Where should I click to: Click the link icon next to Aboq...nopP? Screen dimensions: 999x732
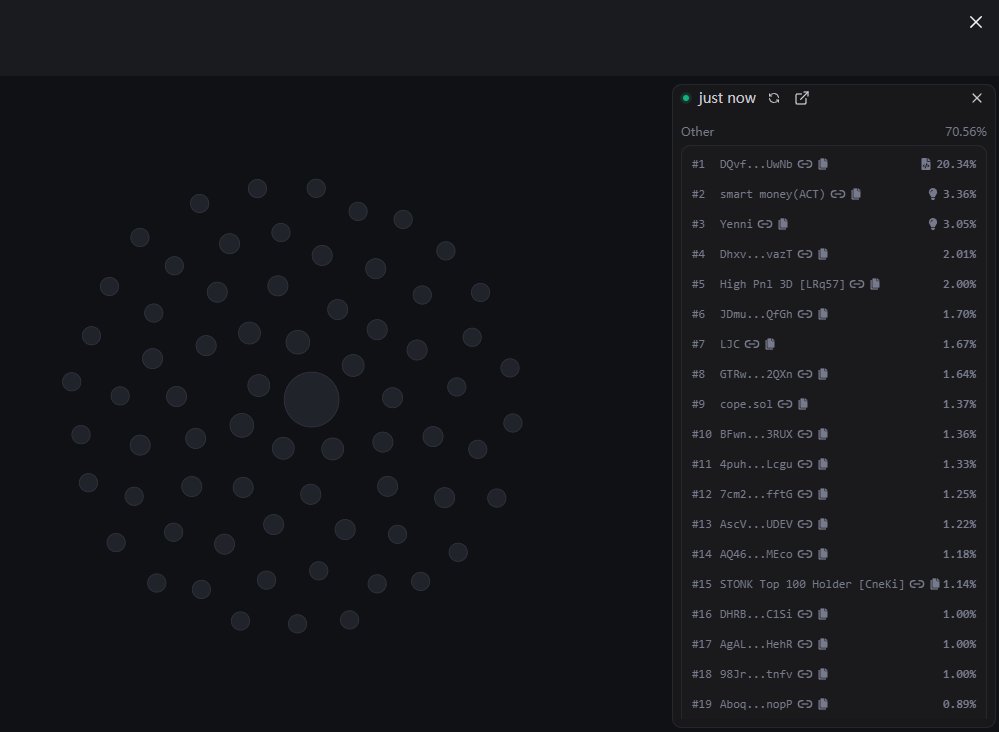coord(805,704)
